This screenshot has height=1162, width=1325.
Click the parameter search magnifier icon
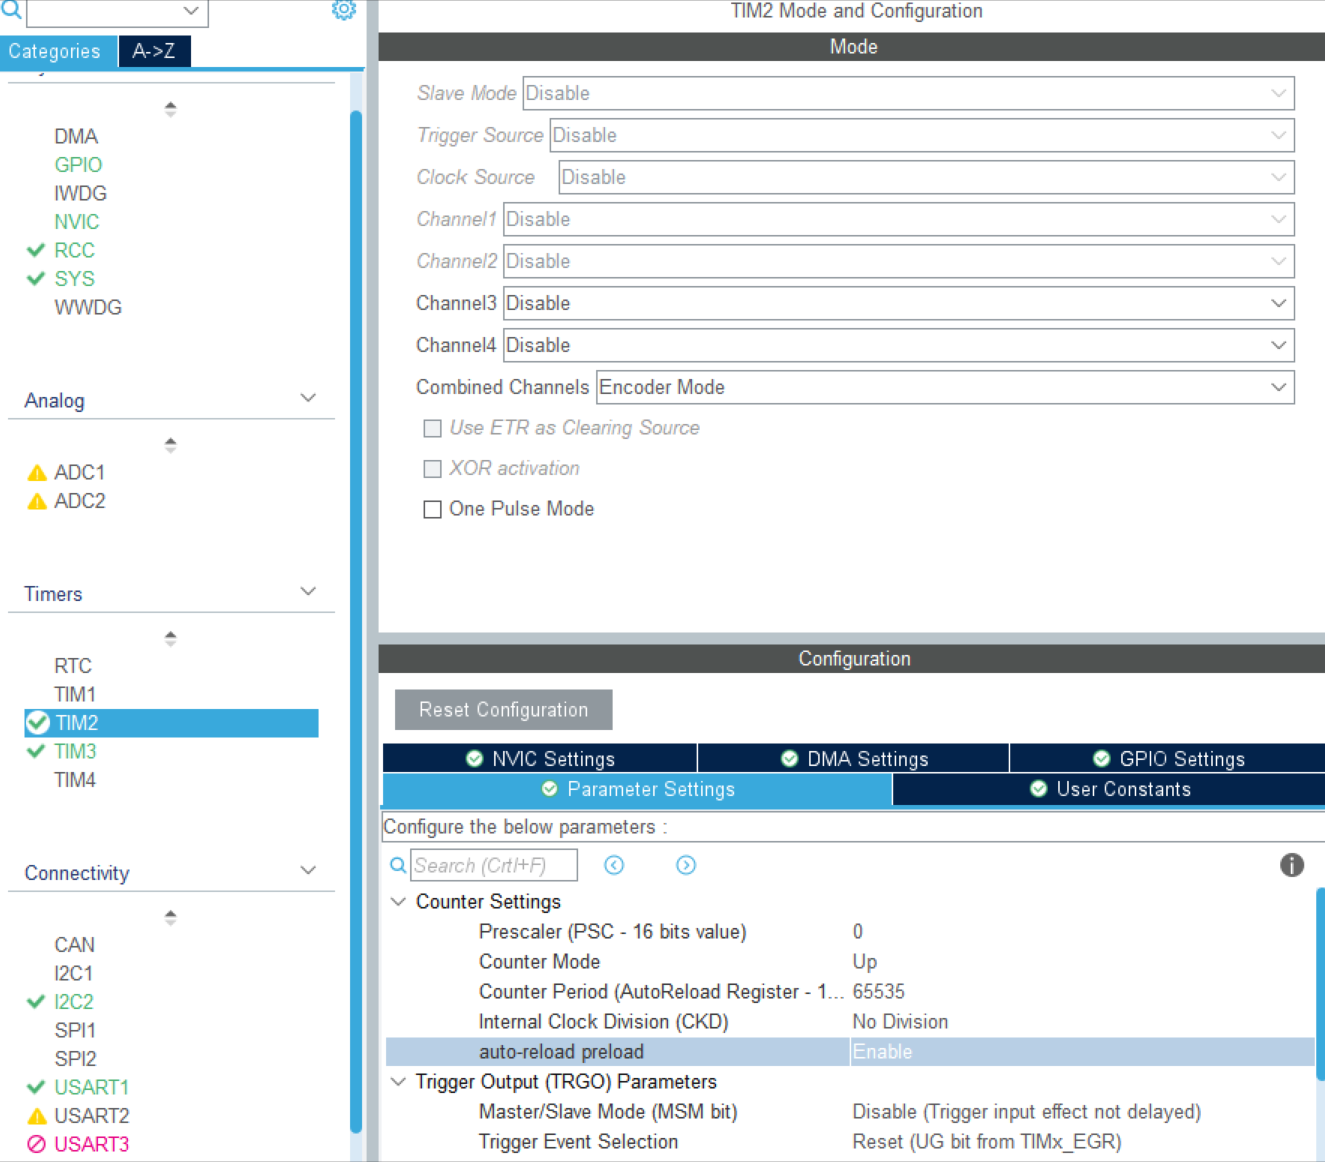pyautogui.click(x=398, y=865)
